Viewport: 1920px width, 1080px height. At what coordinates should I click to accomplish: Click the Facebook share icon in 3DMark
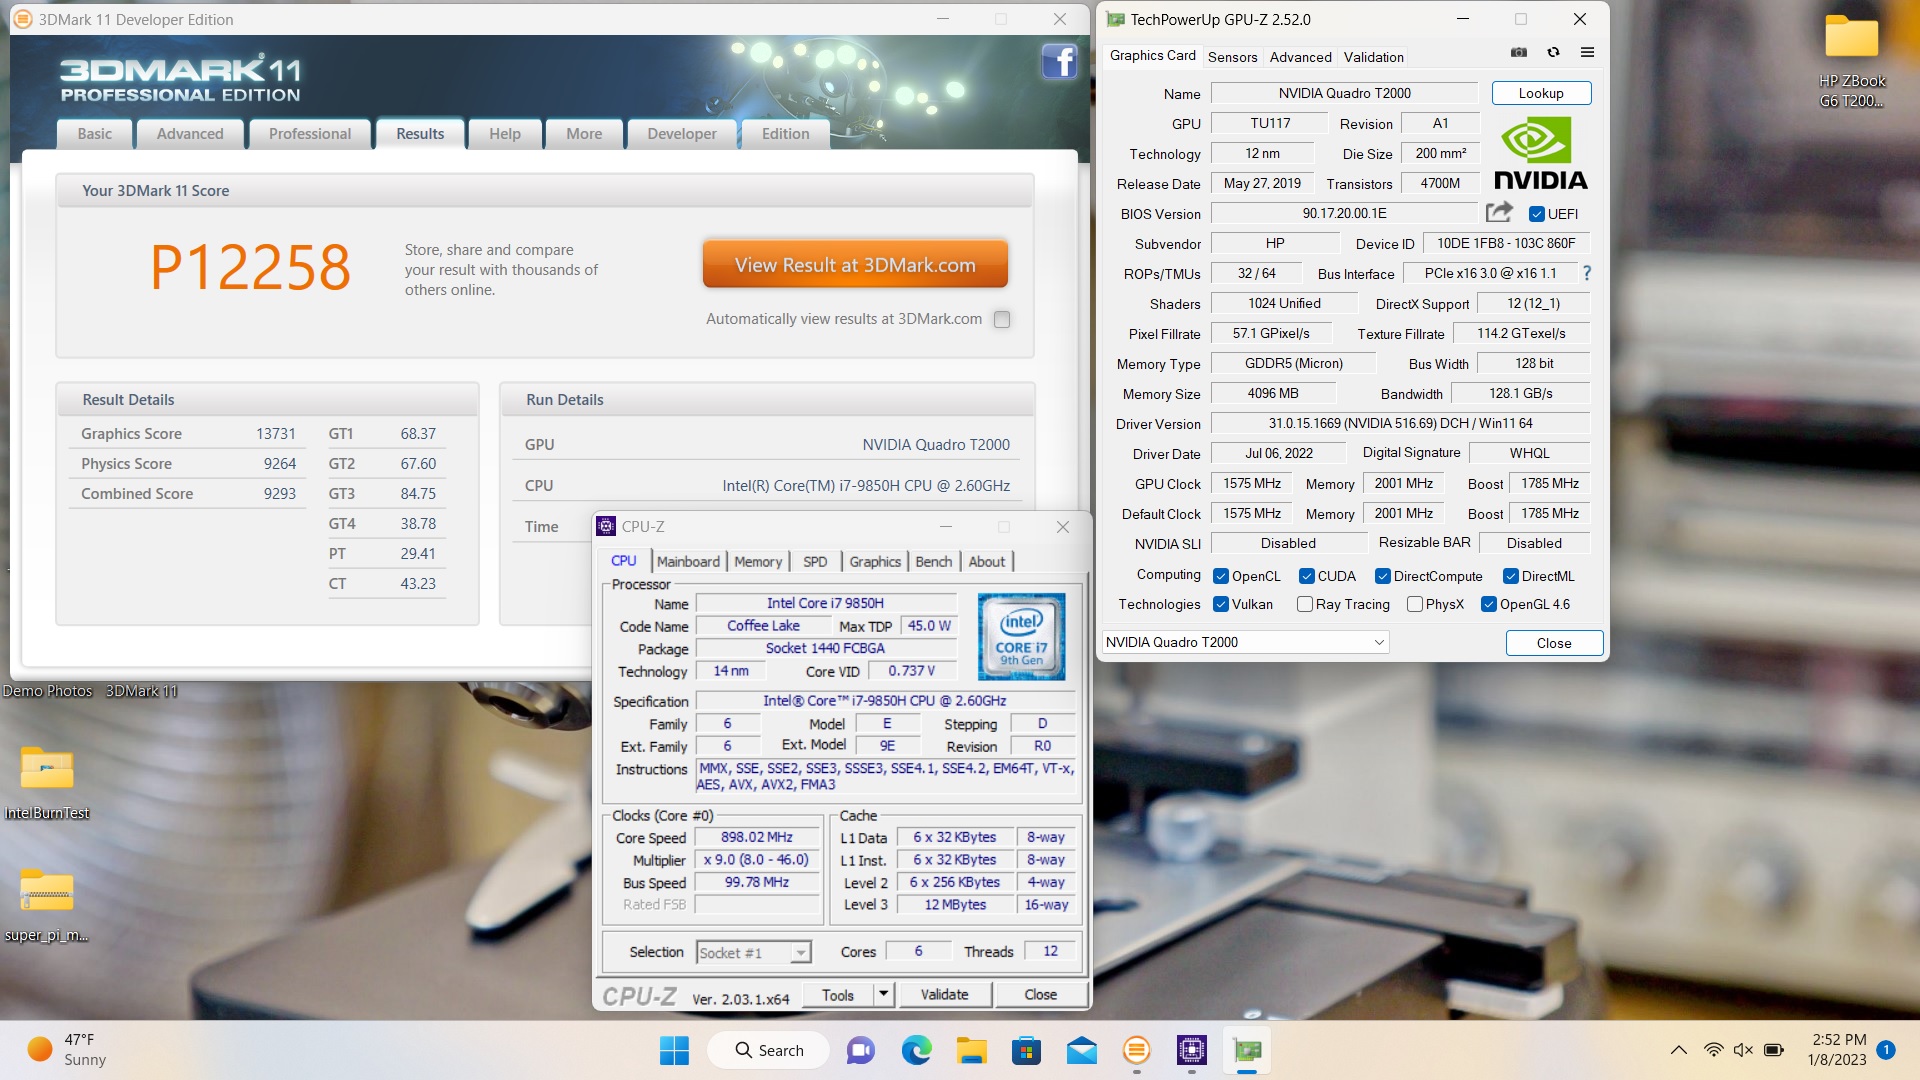coord(1059,62)
